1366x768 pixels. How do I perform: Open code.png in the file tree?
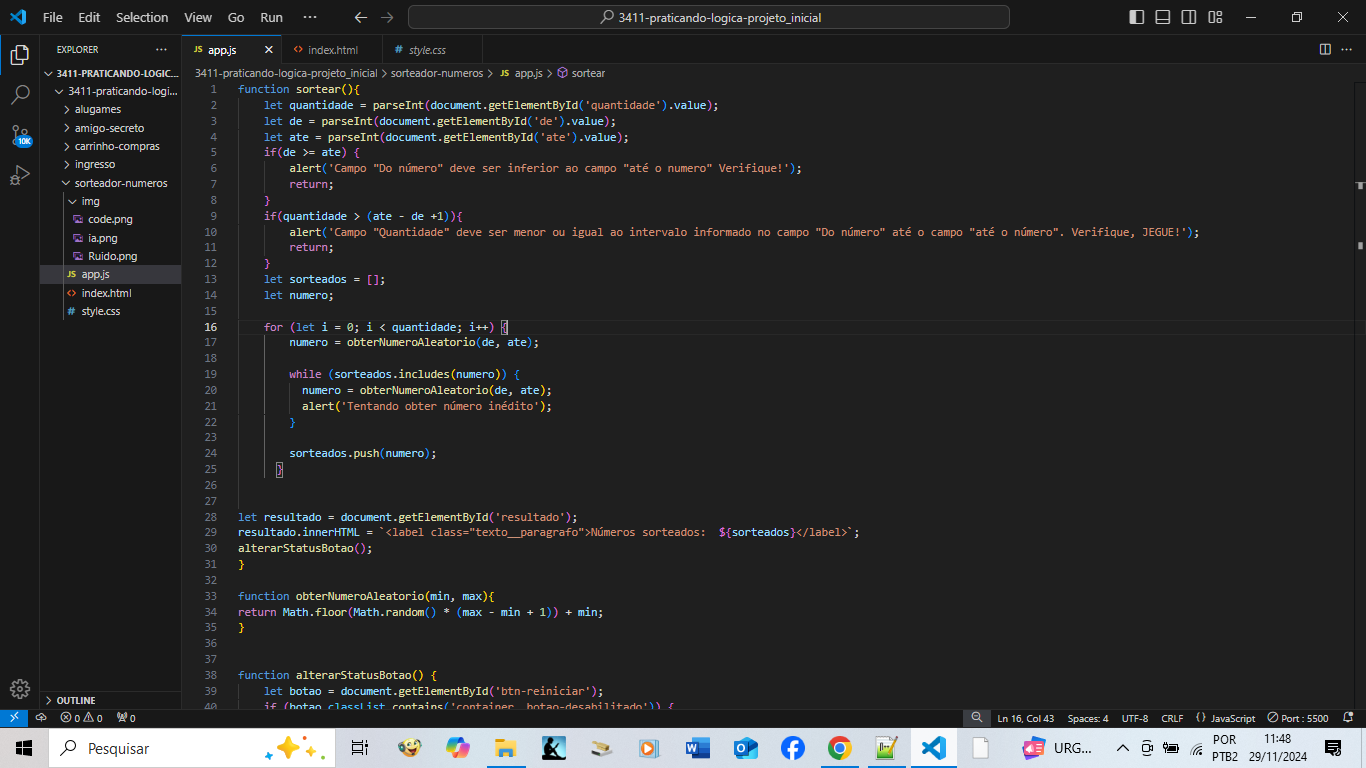click(111, 219)
